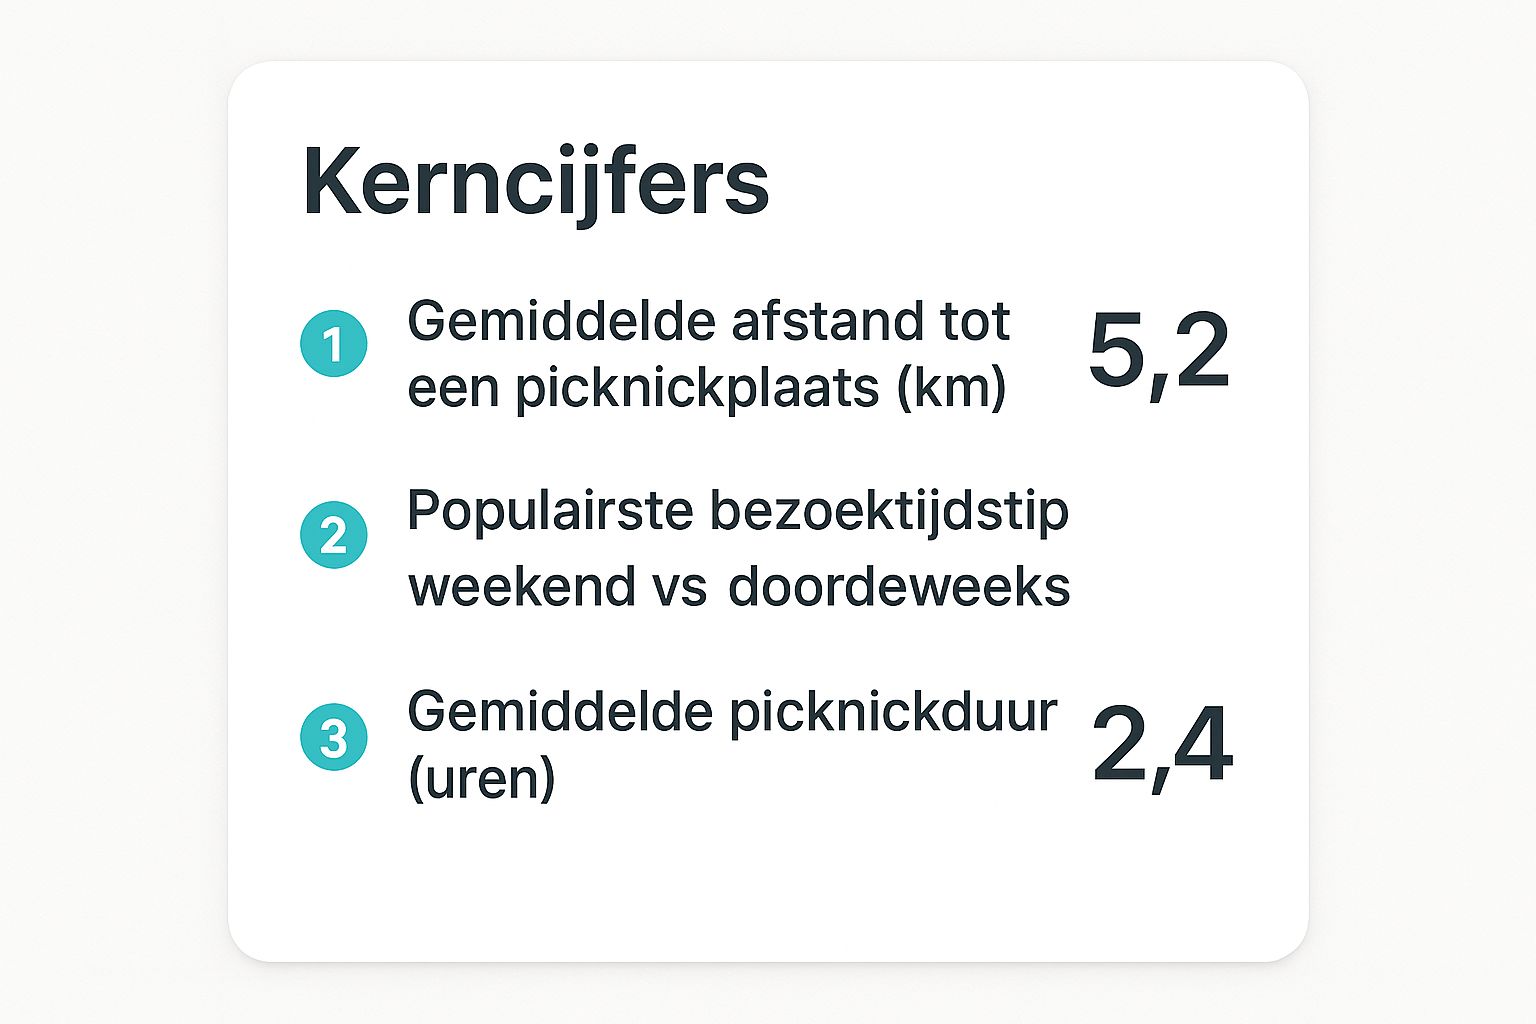Click 'weekend vs doordeweeks' text
The height and width of the screenshot is (1024, 1536).
point(739,586)
